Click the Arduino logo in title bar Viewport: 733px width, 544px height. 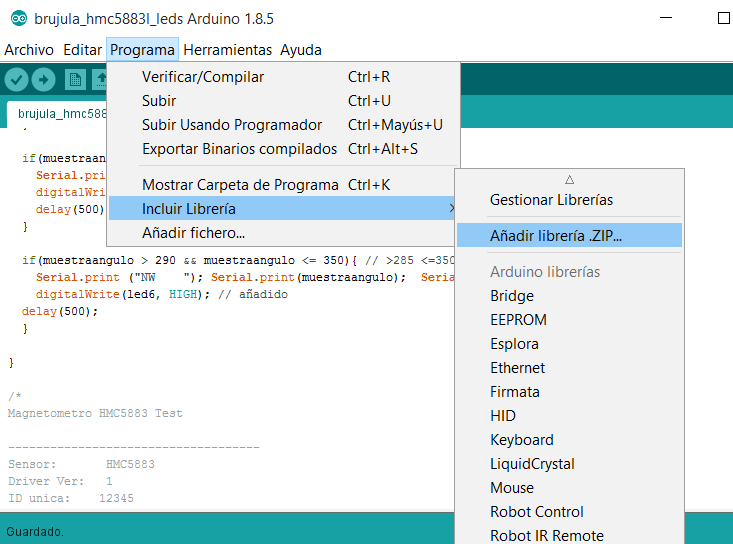click(x=17, y=18)
